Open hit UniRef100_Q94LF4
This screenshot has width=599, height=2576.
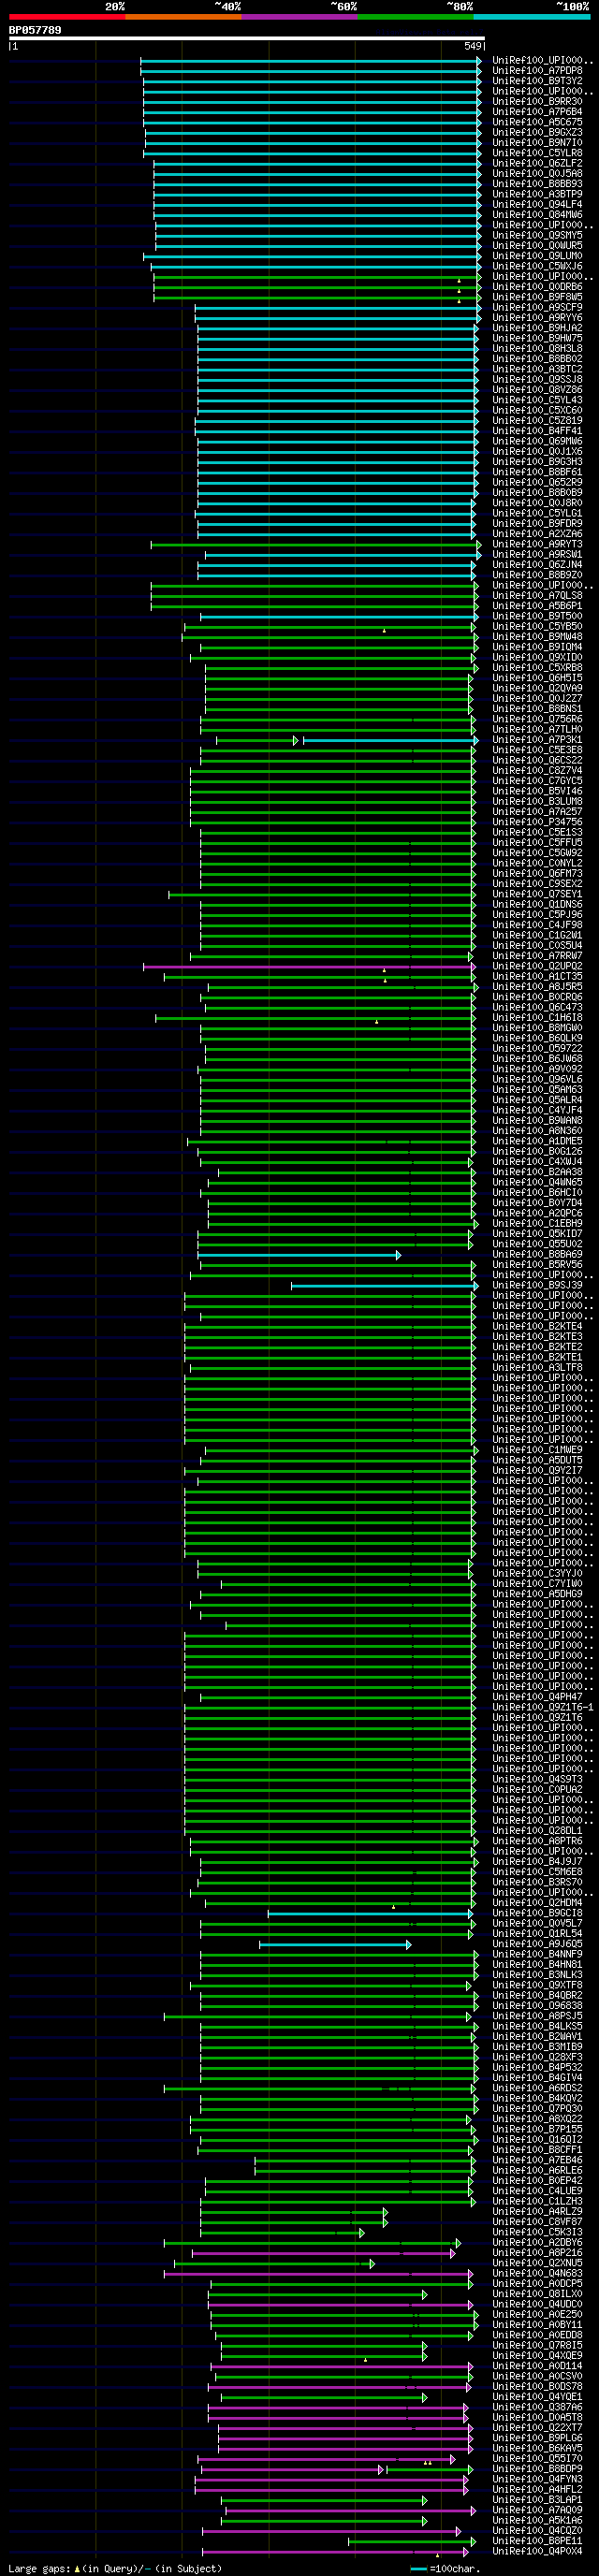(x=537, y=205)
